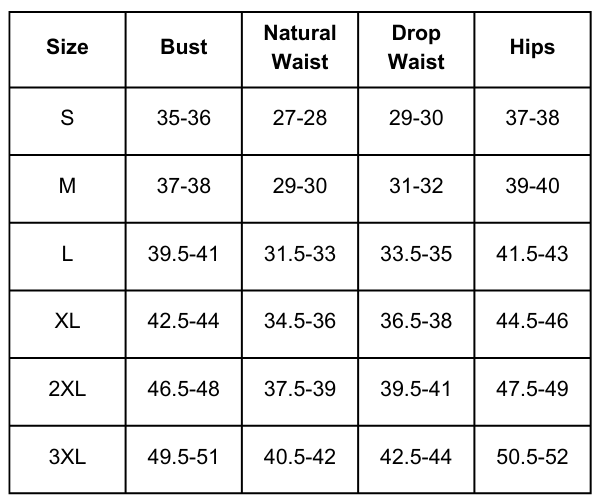The height and width of the screenshot is (500, 600).
Task: Click the Hips column header
Action: pyautogui.click(x=532, y=47)
